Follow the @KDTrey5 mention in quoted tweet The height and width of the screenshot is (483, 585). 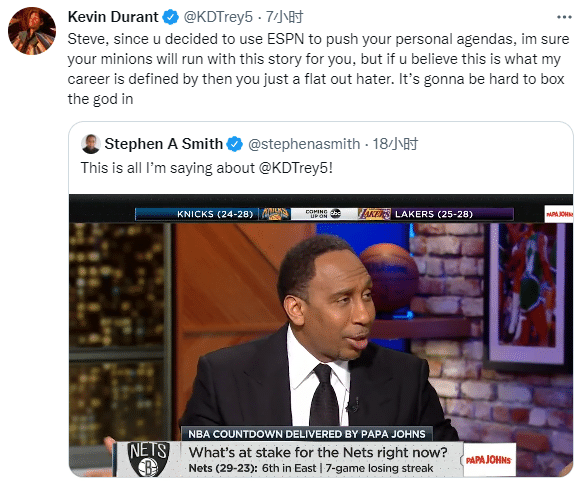[295, 168]
